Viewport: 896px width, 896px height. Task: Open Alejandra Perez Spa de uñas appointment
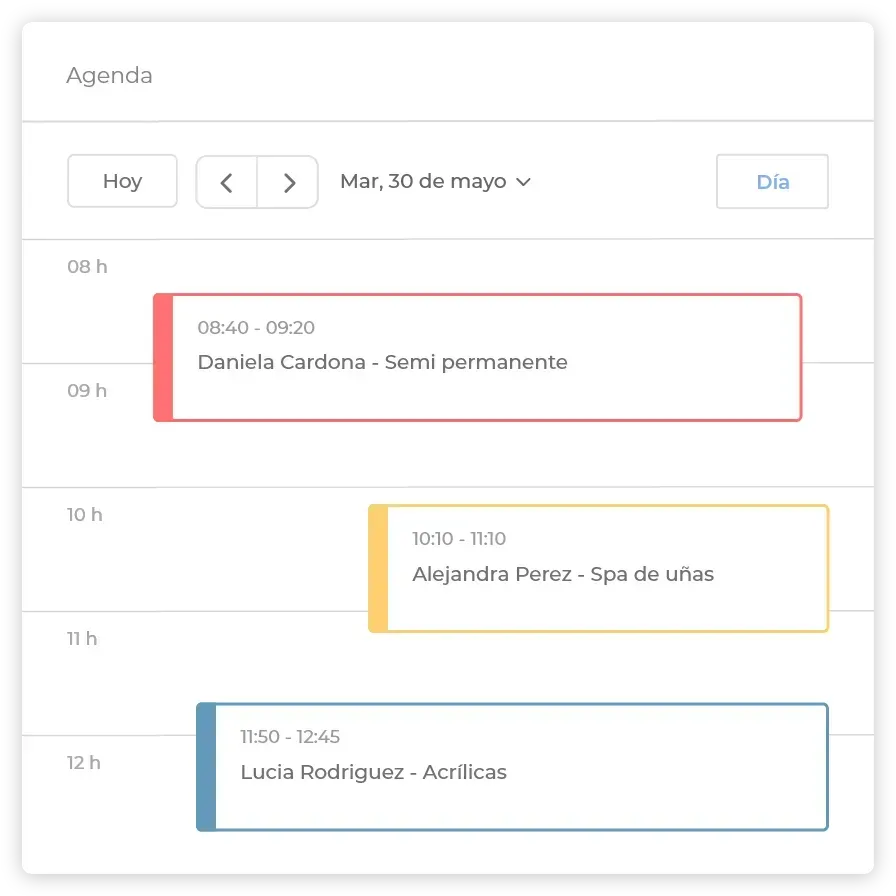[x=598, y=569]
